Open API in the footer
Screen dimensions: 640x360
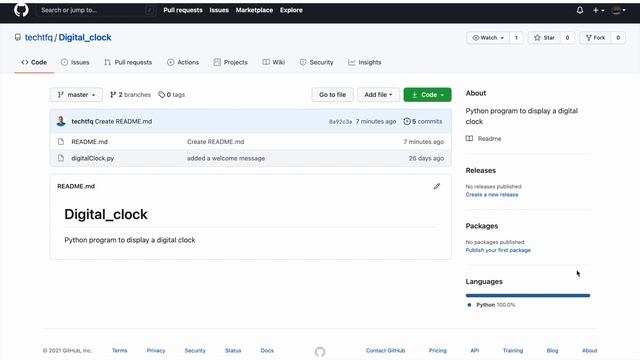click(475, 351)
